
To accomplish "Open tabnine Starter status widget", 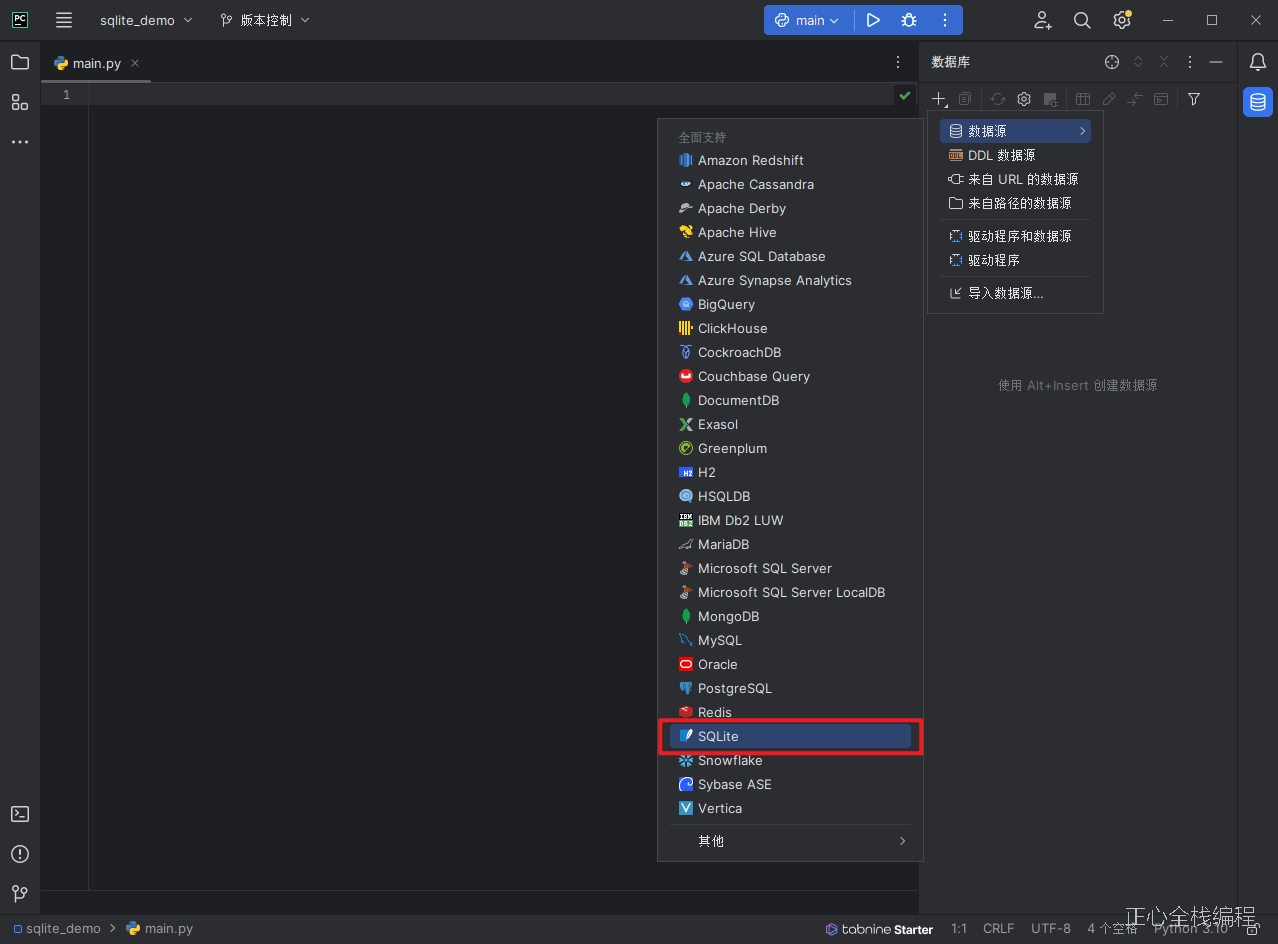I will point(880,929).
